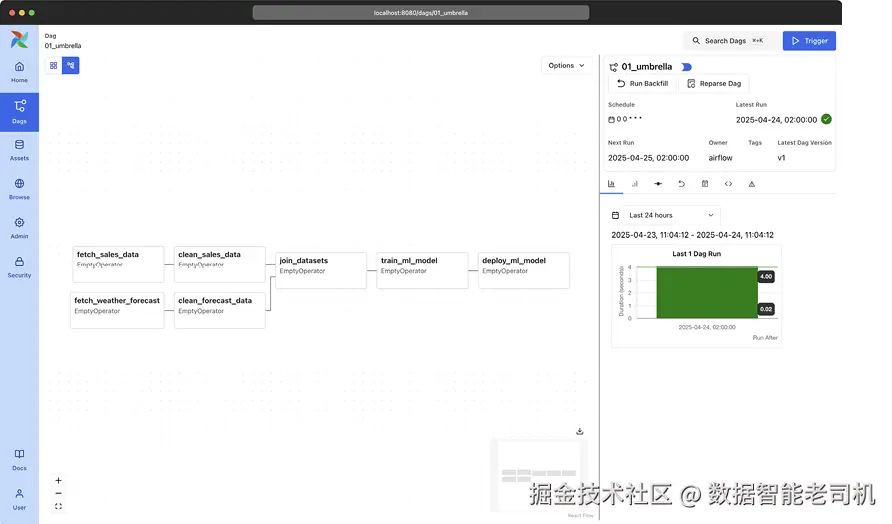Open the User sidebar menu

19,499
